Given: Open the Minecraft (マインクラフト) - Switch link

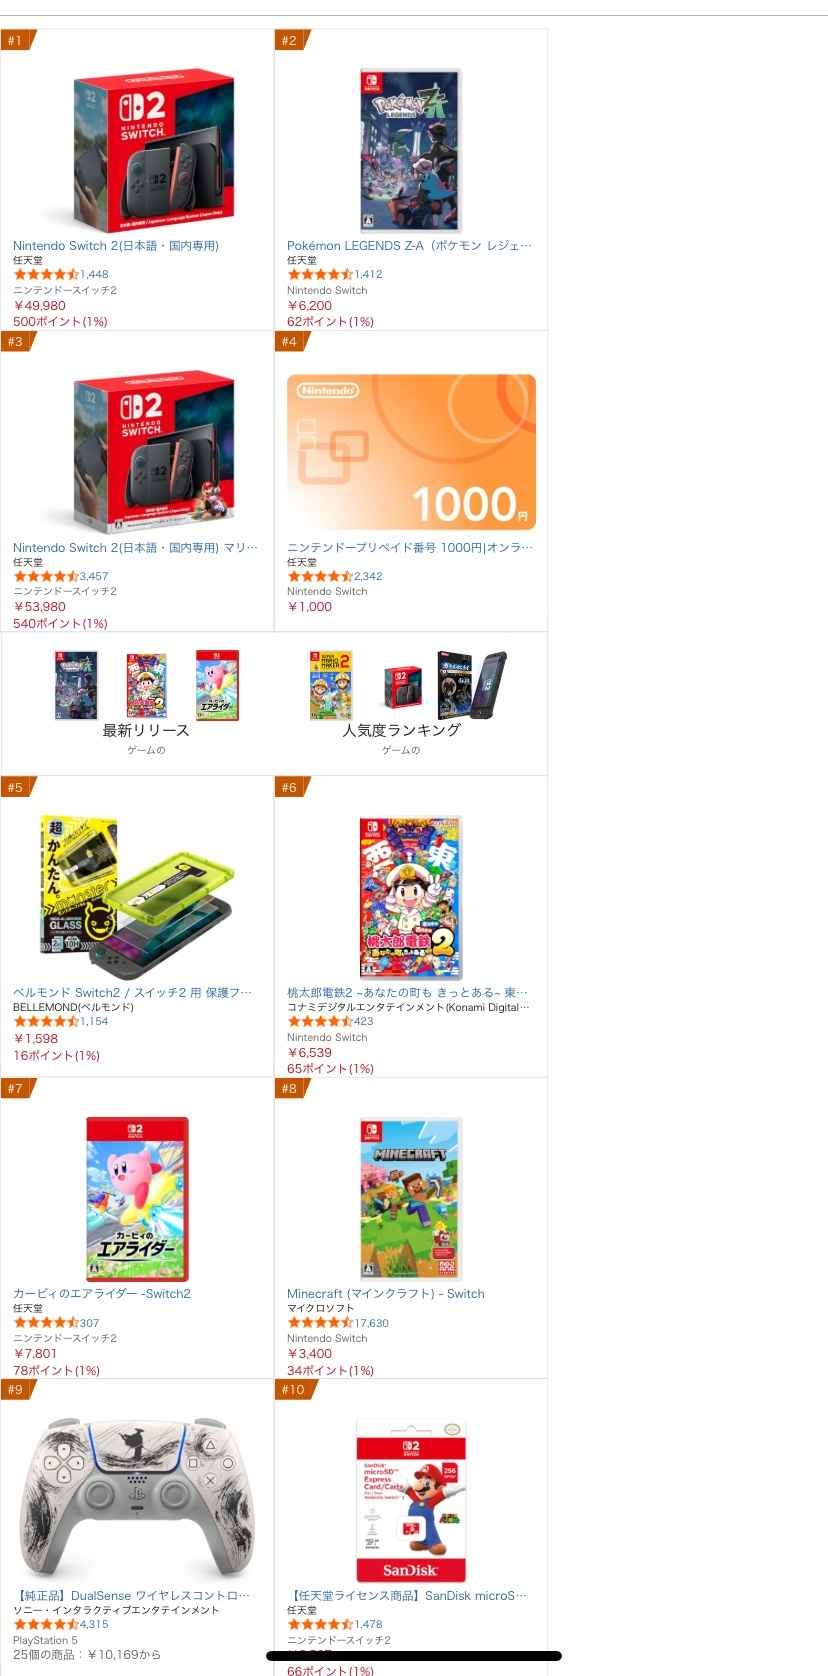Looking at the screenshot, I should (386, 1293).
